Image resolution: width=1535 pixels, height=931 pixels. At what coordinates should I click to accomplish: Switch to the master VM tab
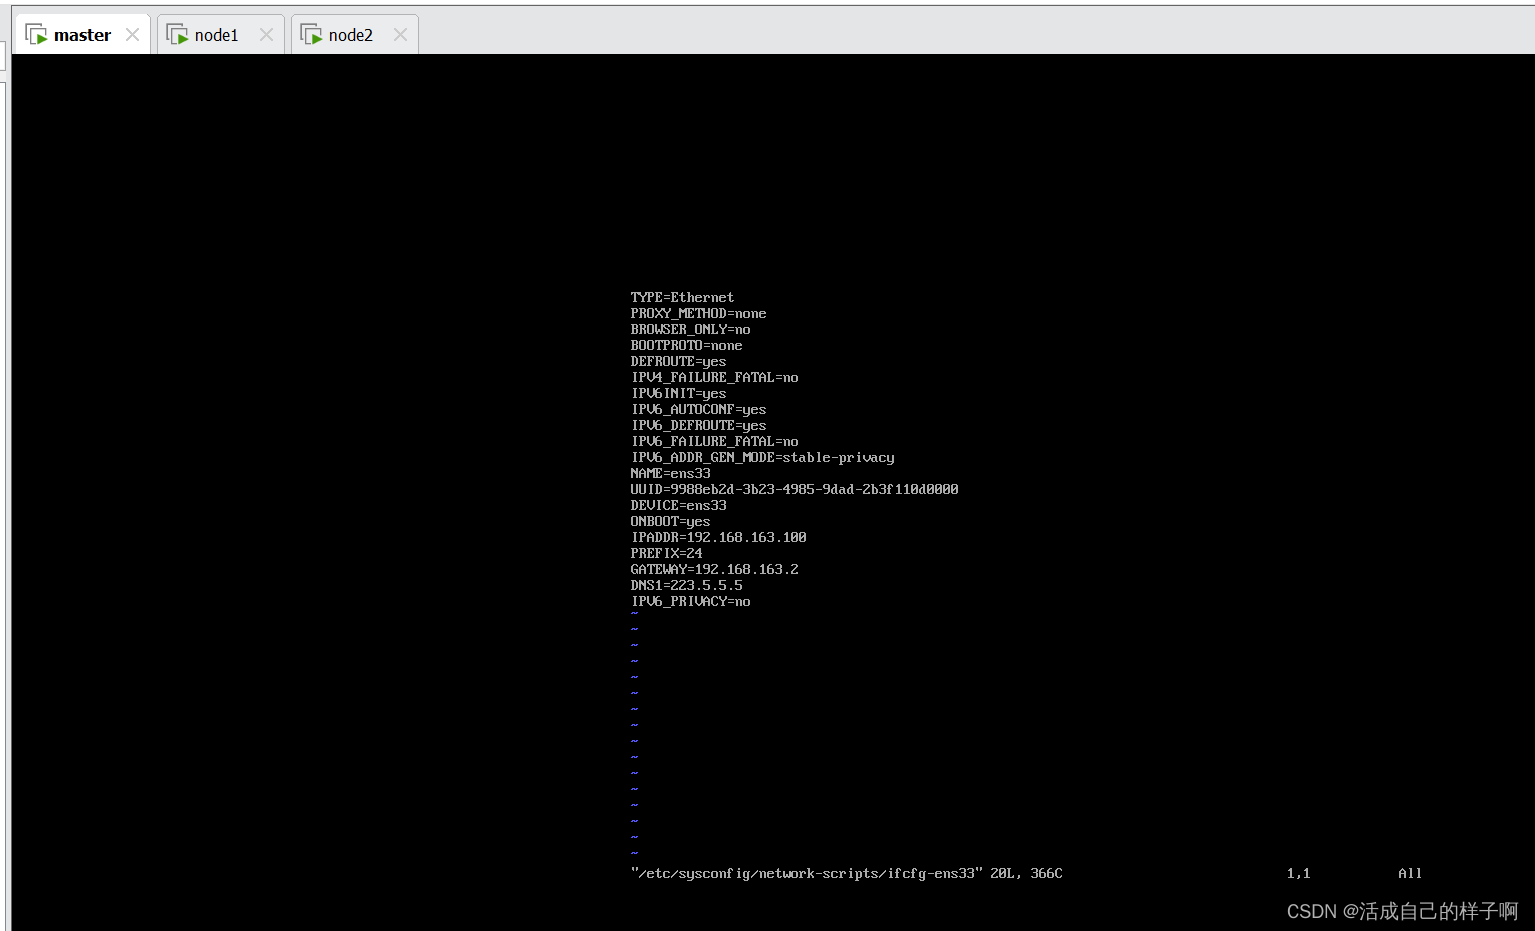point(82,35)
